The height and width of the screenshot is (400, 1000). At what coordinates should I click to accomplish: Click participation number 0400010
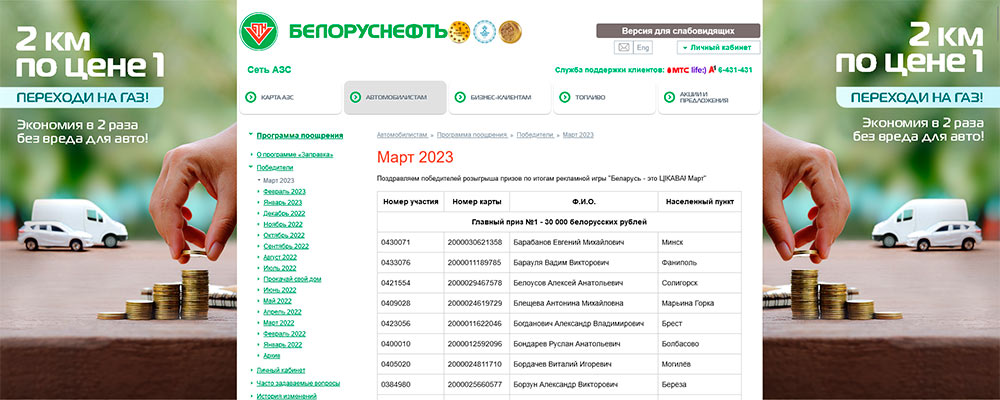(395, 344)
